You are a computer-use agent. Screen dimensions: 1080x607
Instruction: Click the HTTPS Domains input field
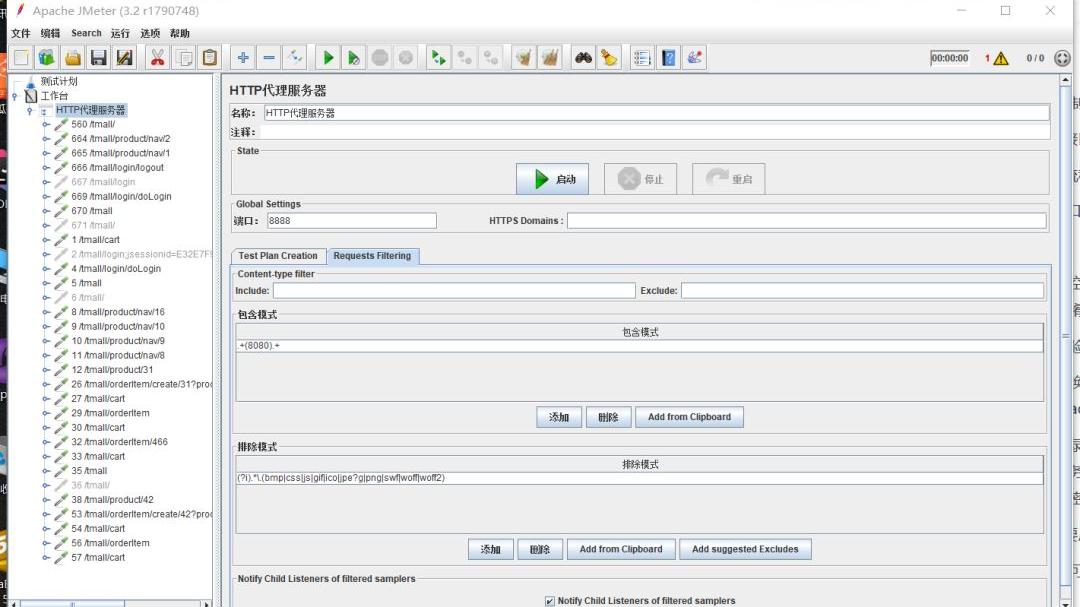[807, 220]
